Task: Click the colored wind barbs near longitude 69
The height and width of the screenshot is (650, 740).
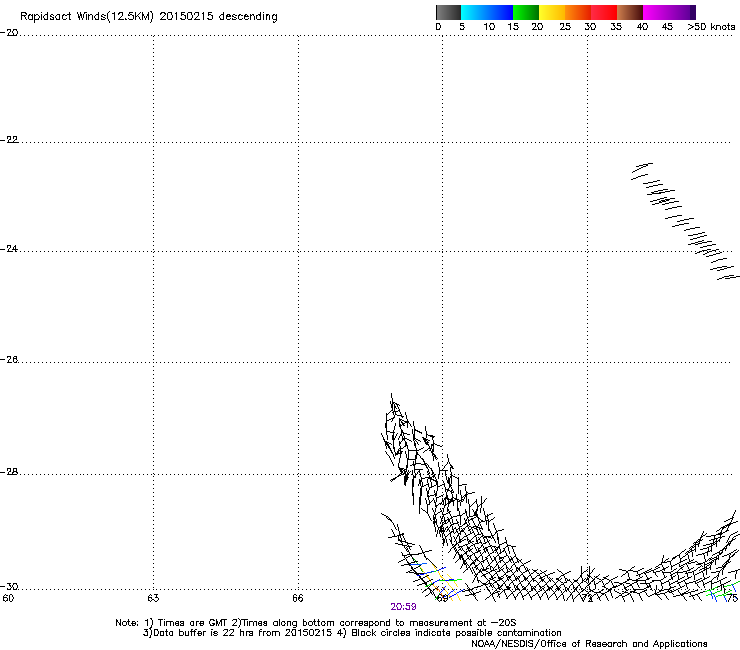Action: click(437, 582)
